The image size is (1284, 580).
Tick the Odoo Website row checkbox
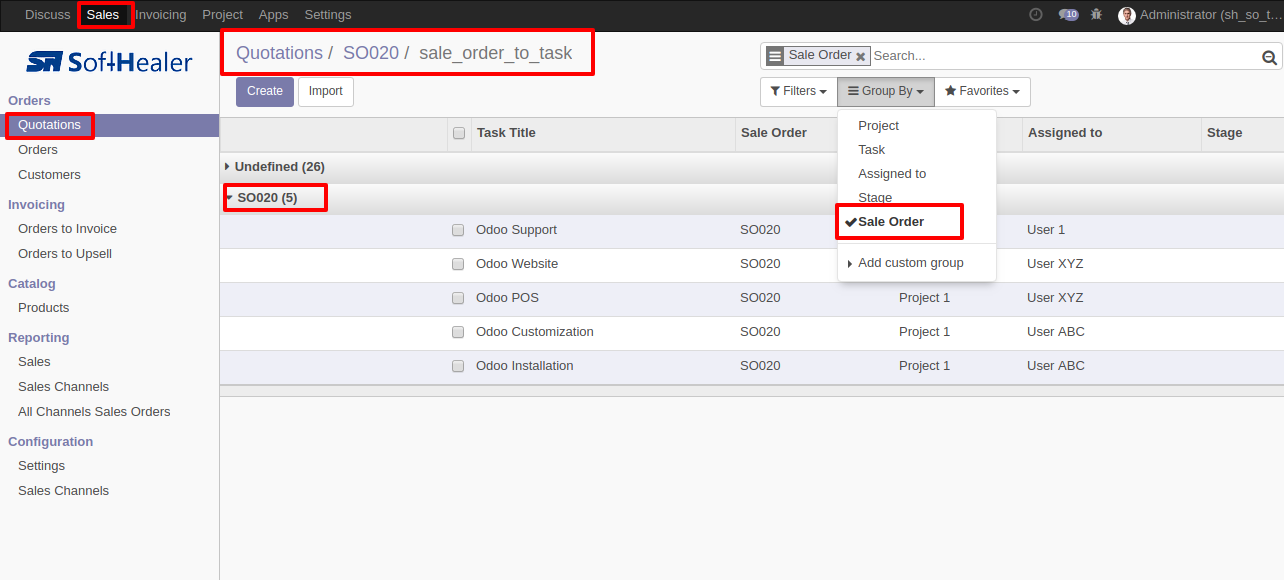pos(458,264)
